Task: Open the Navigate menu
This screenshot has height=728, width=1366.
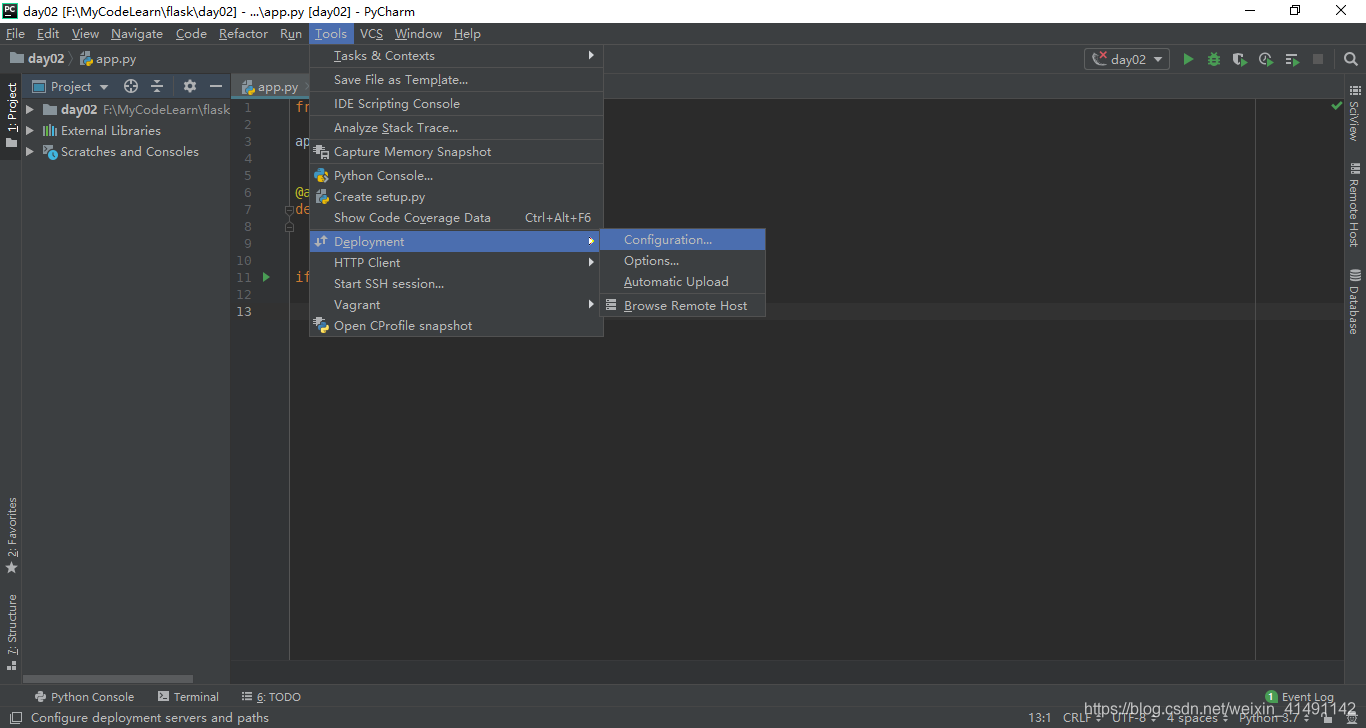Action: click(137, 34)
